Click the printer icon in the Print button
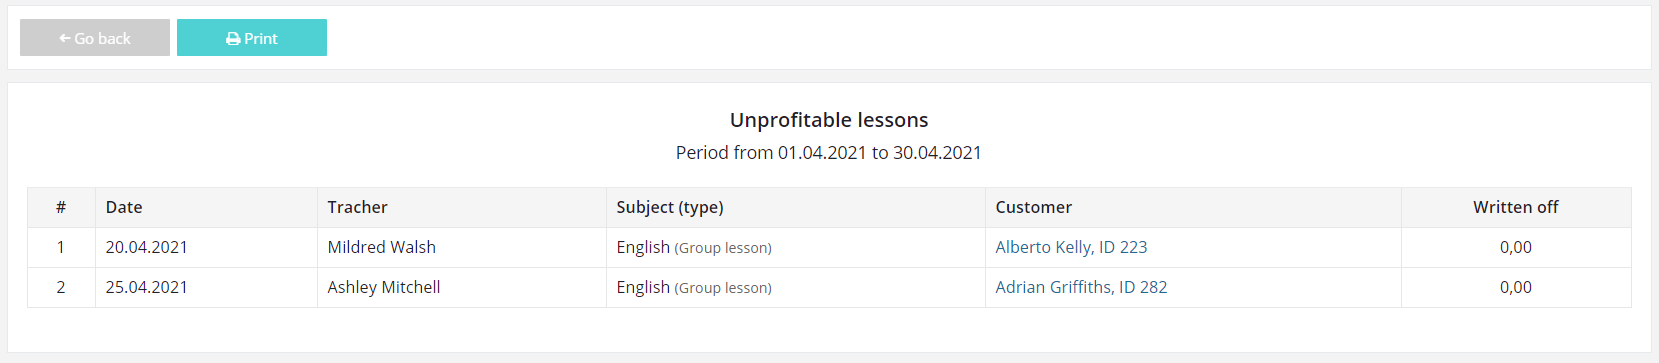The height and width of the screenshot is (363, 1659). pos(233,39)
